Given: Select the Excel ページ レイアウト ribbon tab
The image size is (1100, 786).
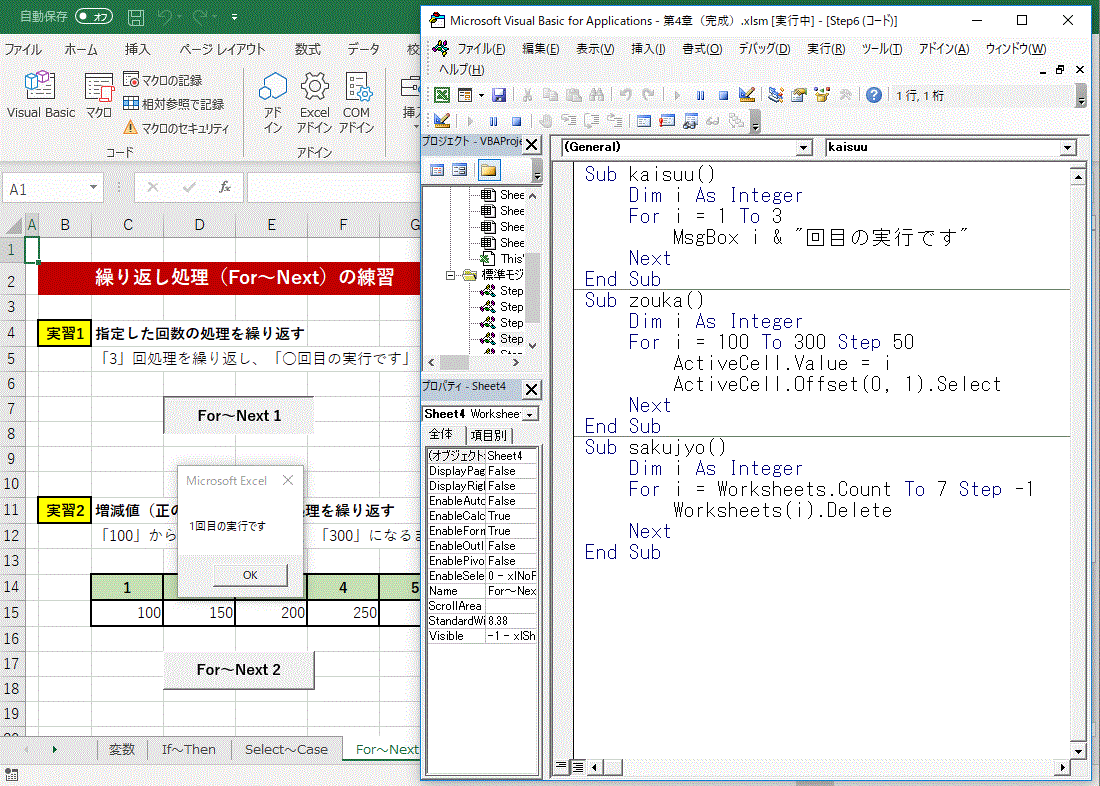Looking at the screenshot, I should (x=222, y=49).
